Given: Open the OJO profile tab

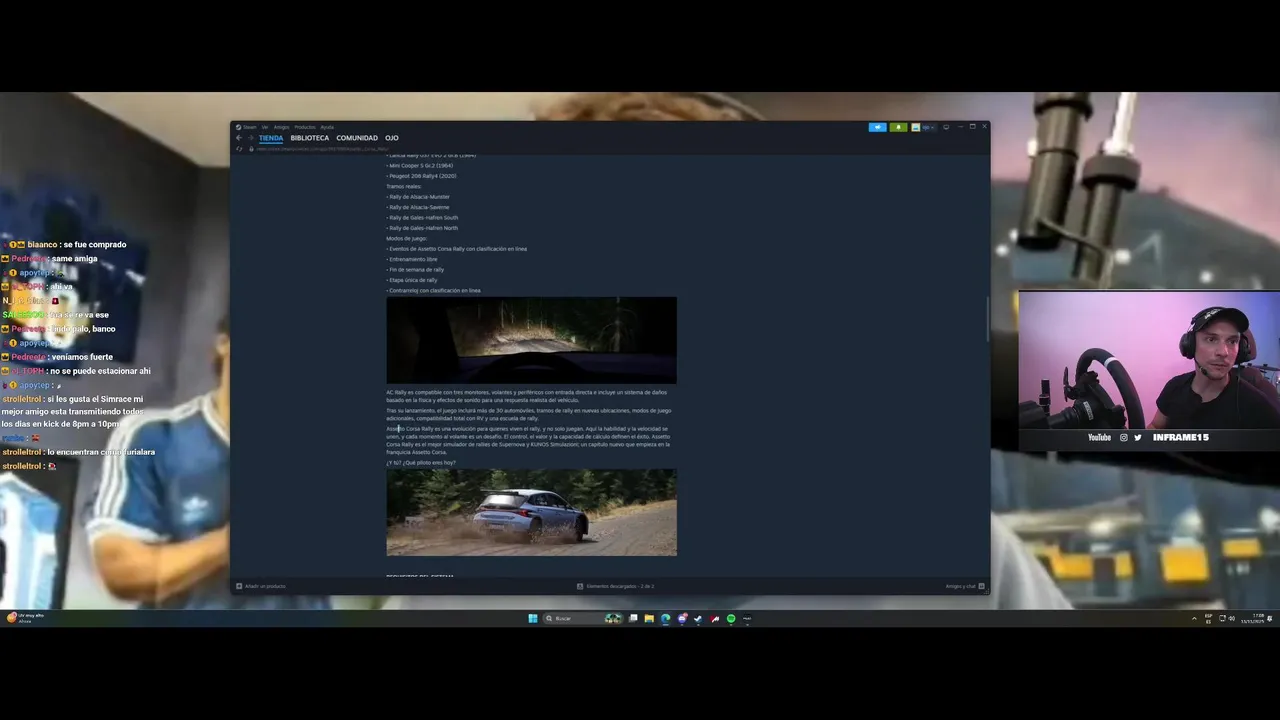Looking at the screenshot, I should point(392,138).
